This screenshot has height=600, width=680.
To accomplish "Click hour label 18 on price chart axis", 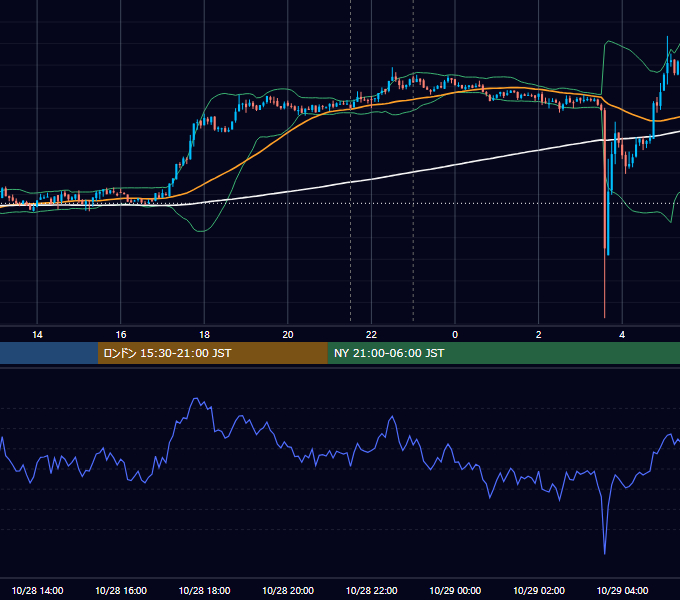I will [x=204, y=335].
